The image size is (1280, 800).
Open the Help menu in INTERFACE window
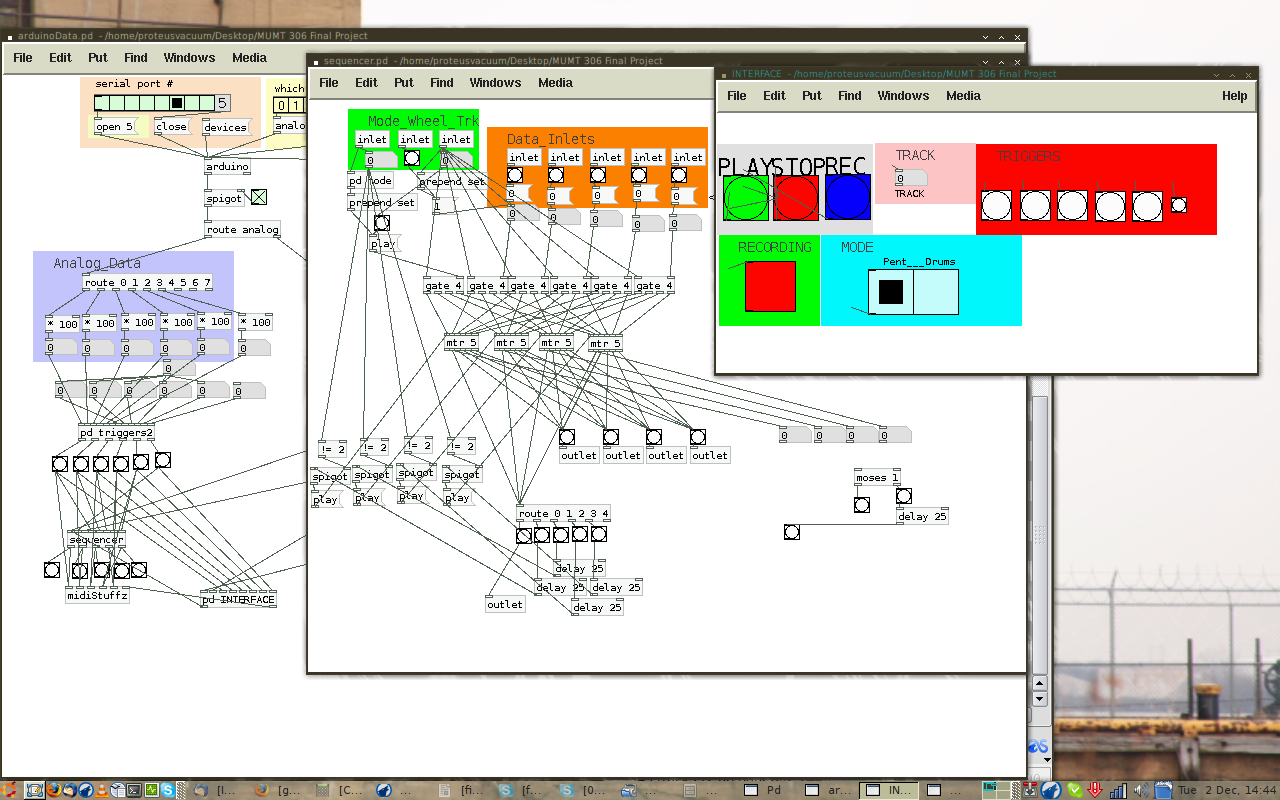point(1234,96)
